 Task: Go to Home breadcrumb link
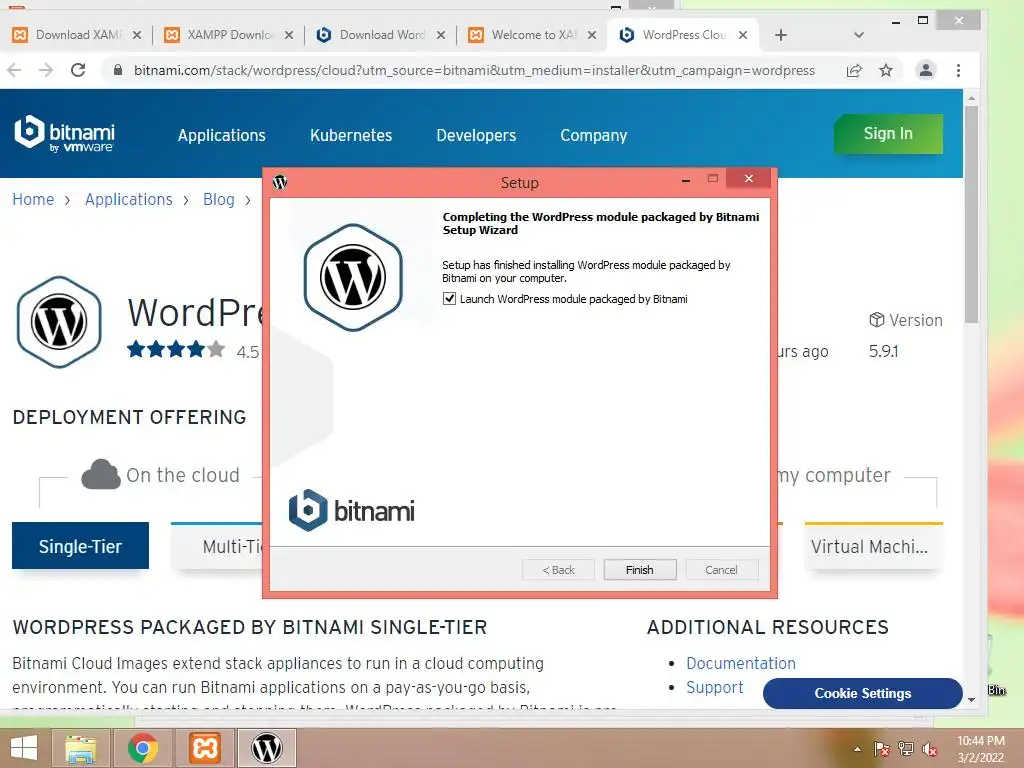pyautogui.click(x=33, y=199)
